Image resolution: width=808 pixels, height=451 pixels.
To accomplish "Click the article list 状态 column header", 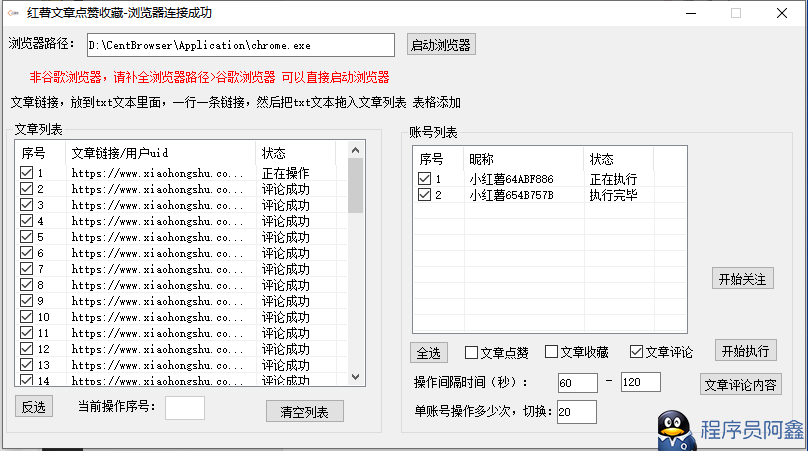I will tap(296, 153).
